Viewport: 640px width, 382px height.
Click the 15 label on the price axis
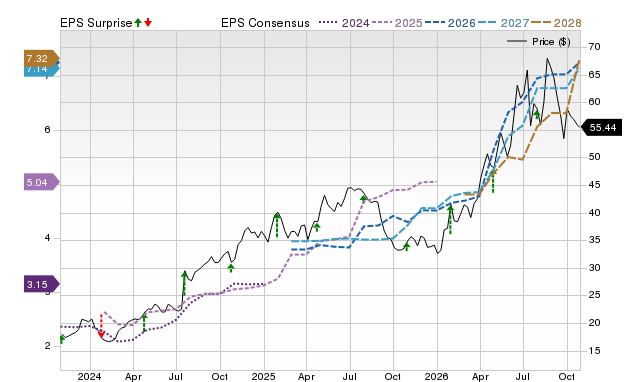(594, 351)
